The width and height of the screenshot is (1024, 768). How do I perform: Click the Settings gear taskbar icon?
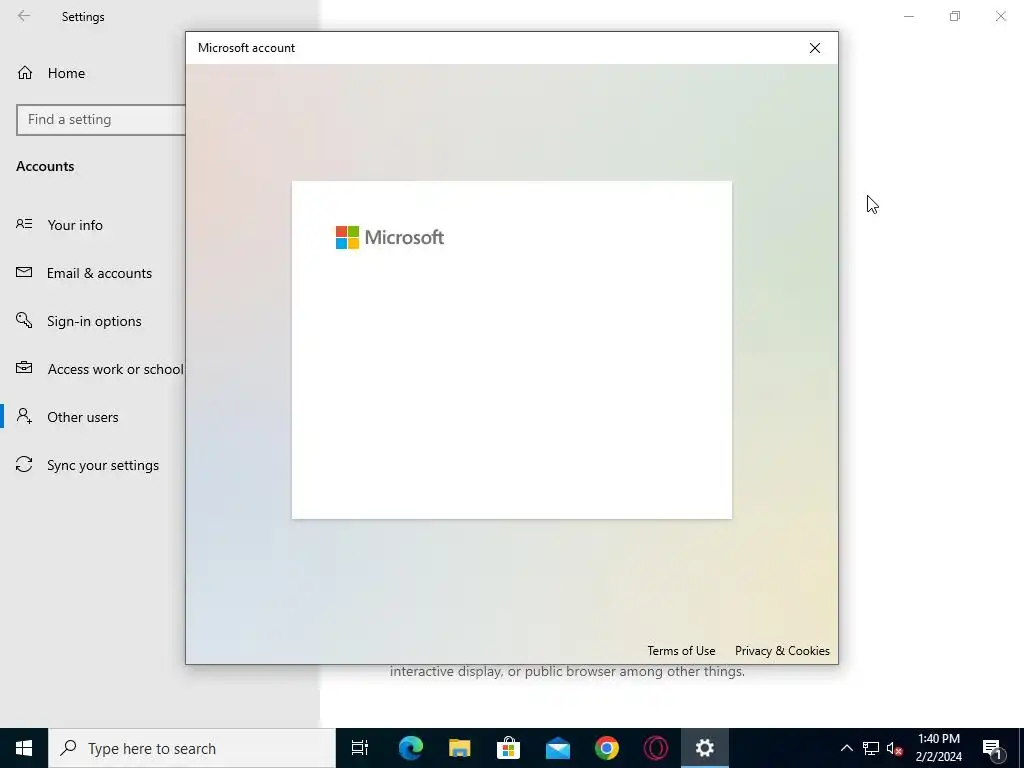704,748
